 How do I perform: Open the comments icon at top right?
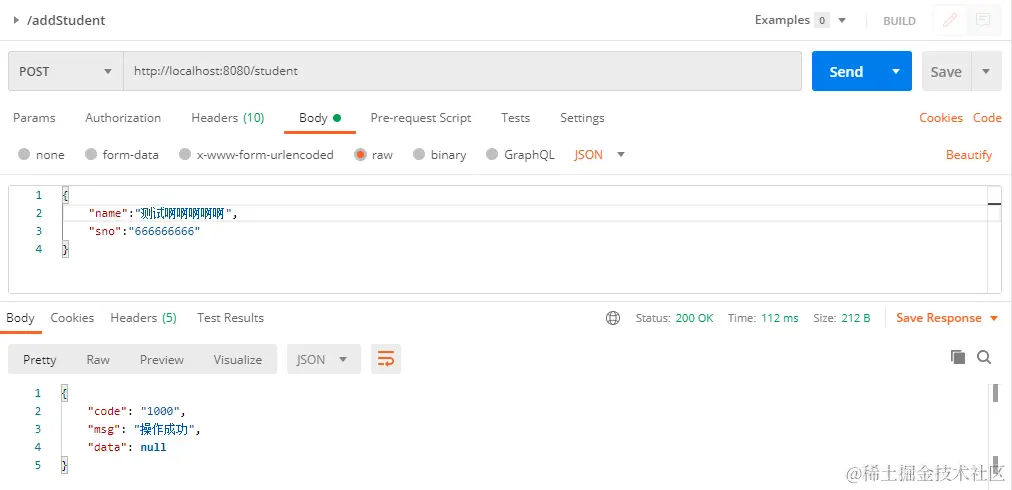(x=983, y=21)
